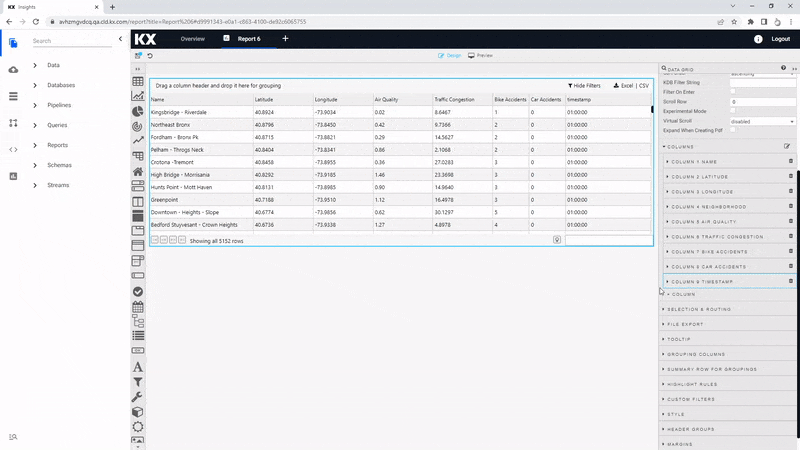Delete Column 2 Latitude with trash icon
The width and height of the screenshot is (800, 450).
(791, 175)
